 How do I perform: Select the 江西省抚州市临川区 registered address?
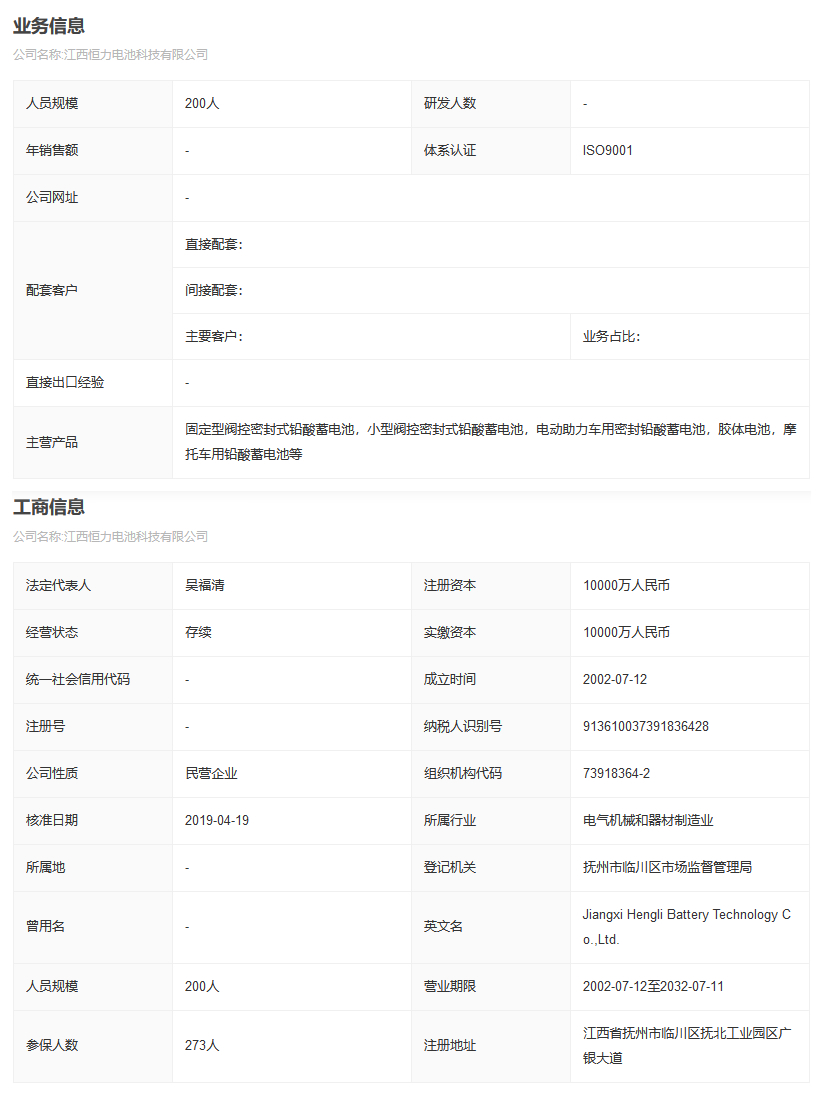coord(687,1045)
